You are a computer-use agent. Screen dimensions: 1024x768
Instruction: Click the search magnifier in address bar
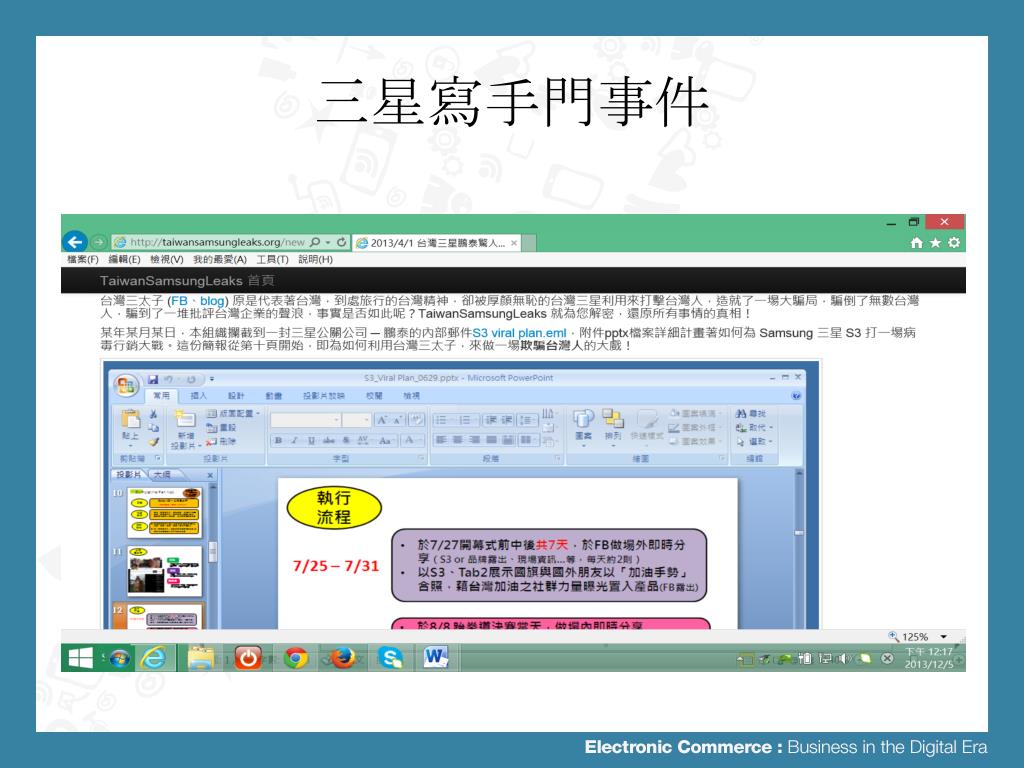click(x=315, y=242)
